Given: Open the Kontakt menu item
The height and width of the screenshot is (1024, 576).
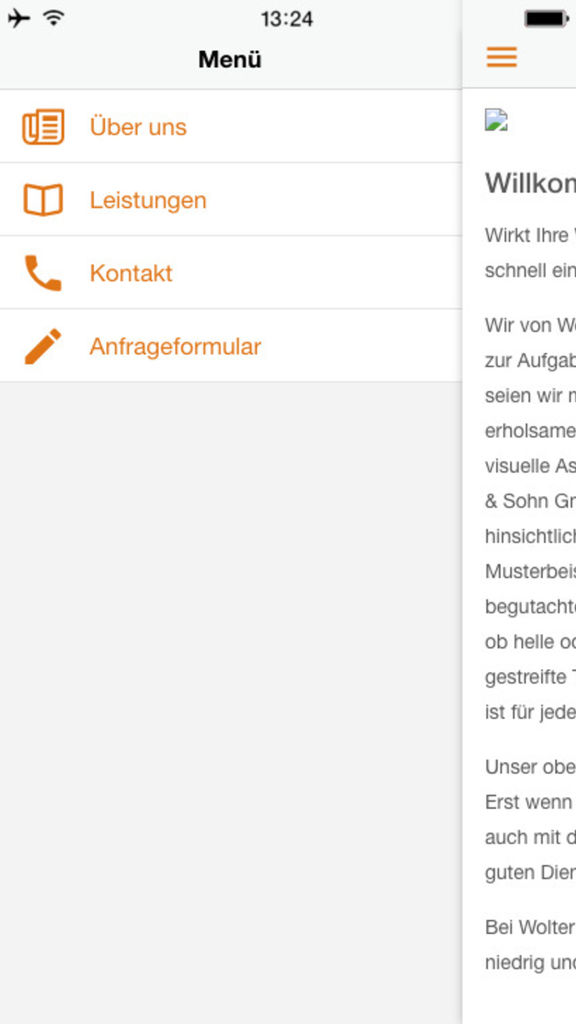Looking at the screenshot, I should pyautogui.click(x=231, y=273).
